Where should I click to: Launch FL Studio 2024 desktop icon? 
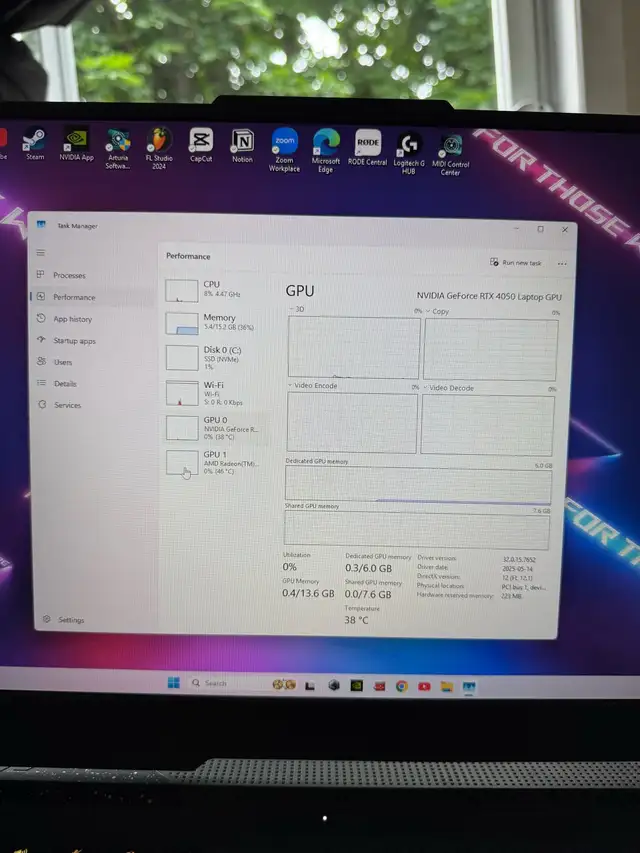click(x=159, y=149)
